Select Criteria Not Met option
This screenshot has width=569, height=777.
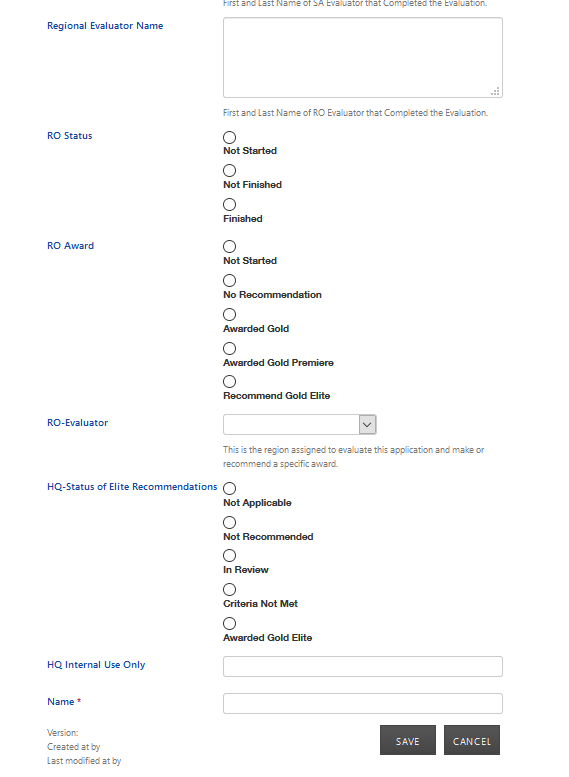click(x=229, y=589)
